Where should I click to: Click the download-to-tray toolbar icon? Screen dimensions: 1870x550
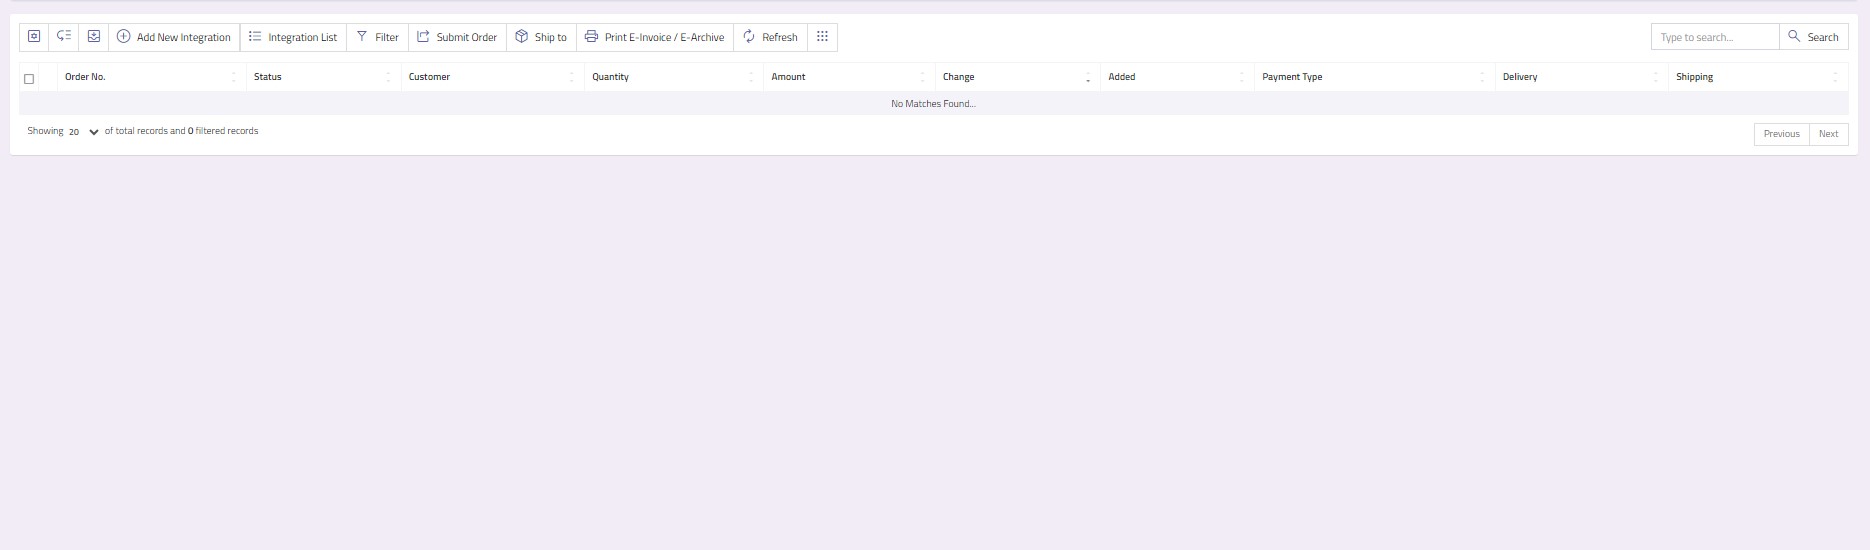coord(94,37)
